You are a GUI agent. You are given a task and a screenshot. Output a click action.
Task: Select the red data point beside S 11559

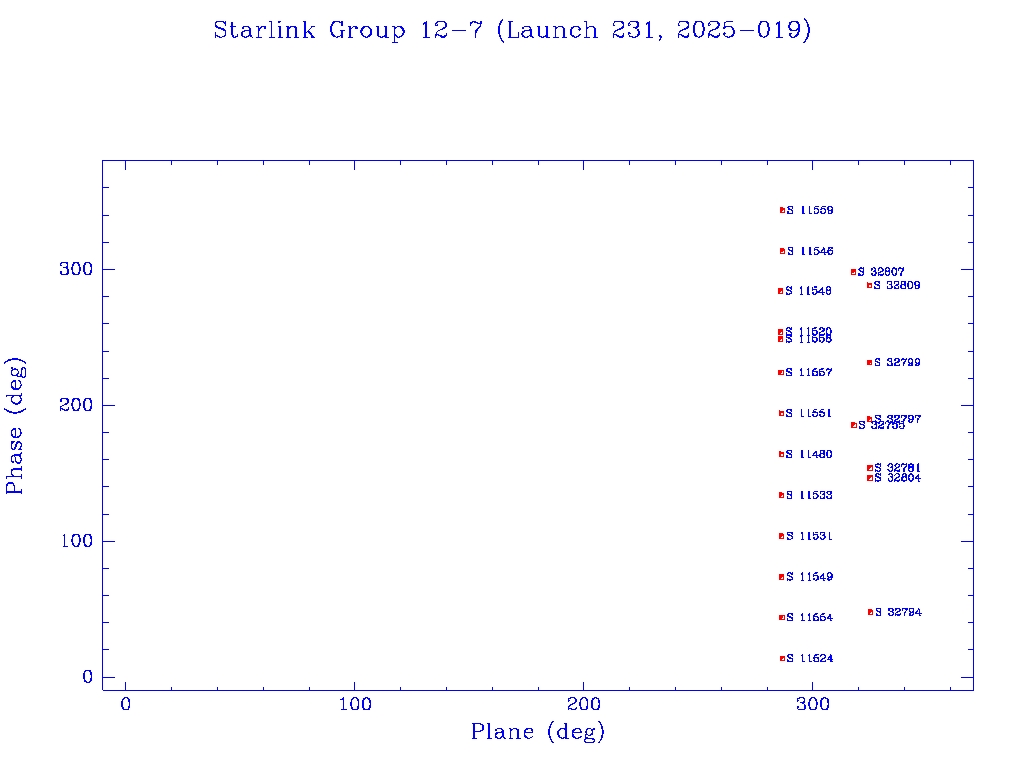pyautogui.click(x=782, y=210)
